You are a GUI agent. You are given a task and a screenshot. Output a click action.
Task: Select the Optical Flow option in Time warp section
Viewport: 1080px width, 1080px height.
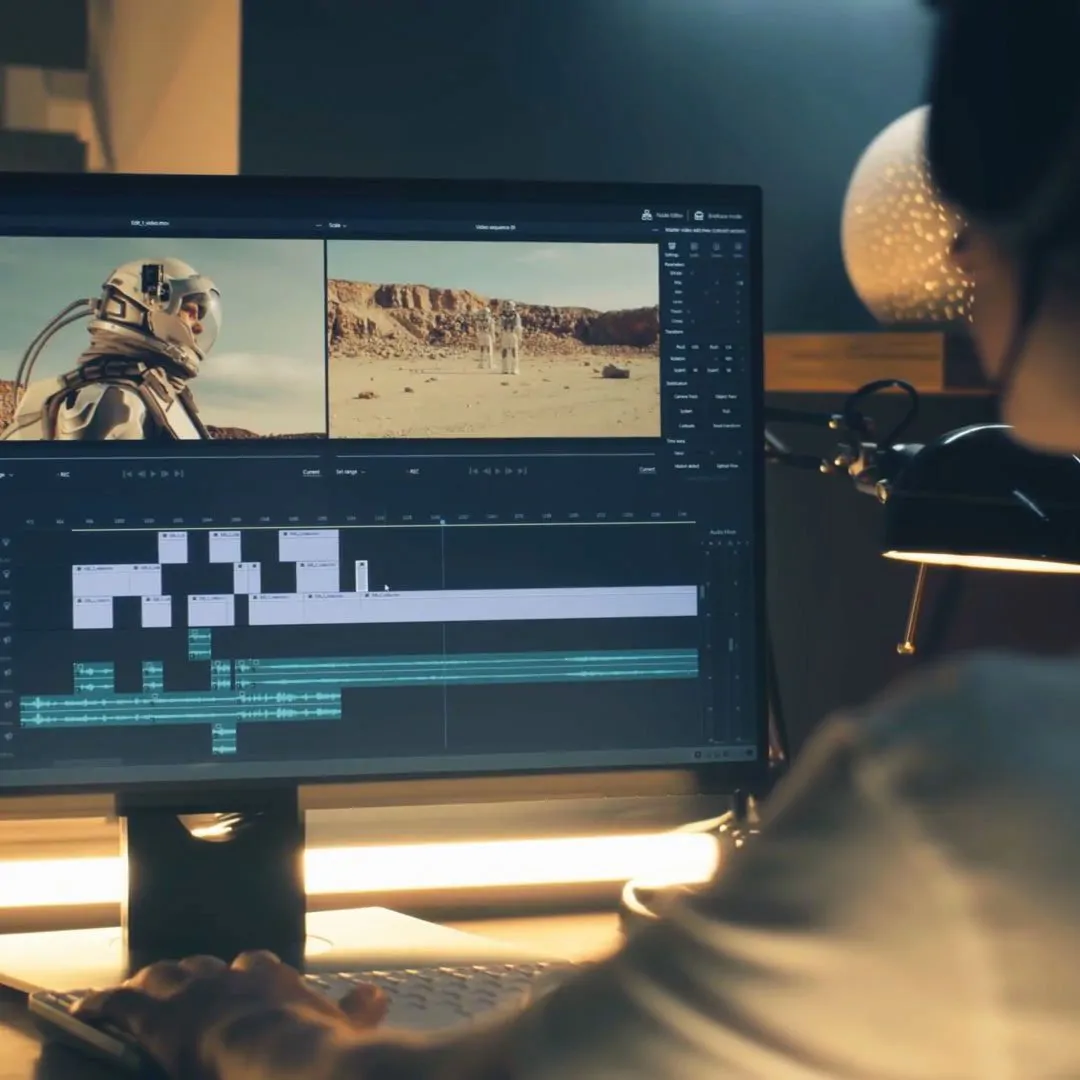click(x=727, y=467)
